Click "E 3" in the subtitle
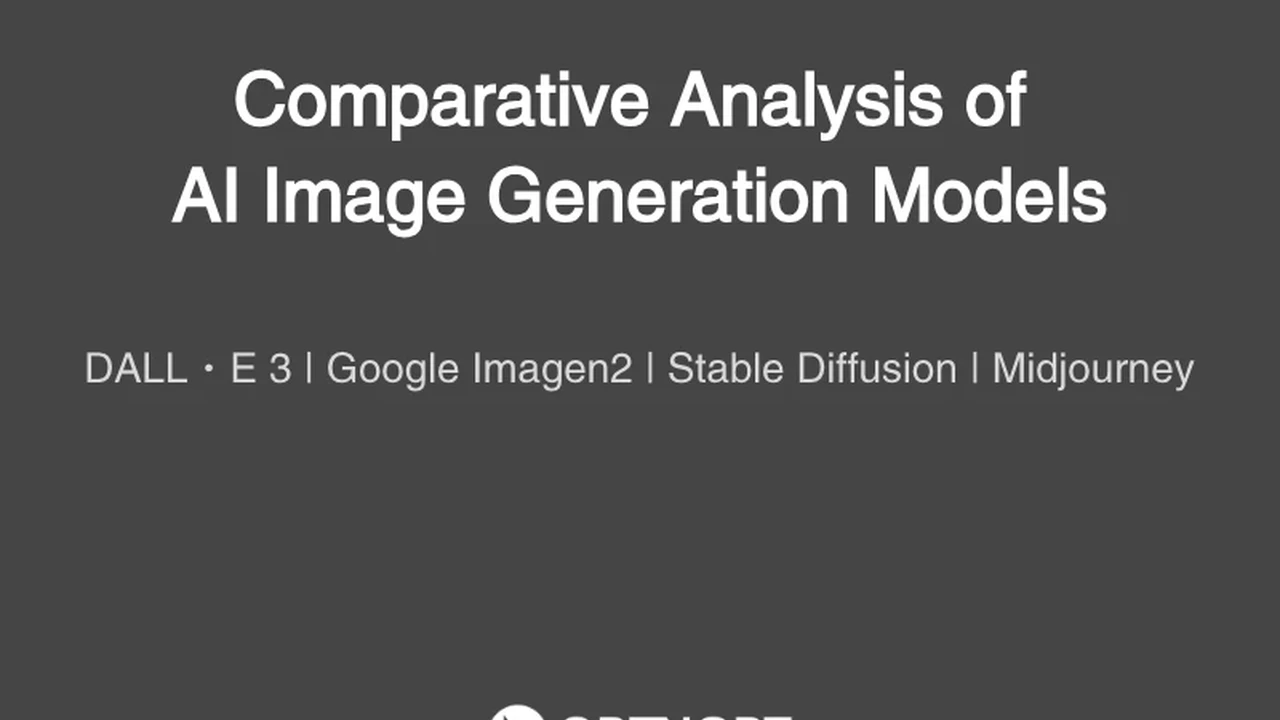The height and width of the screenshot is (720, 1280). 260,369
